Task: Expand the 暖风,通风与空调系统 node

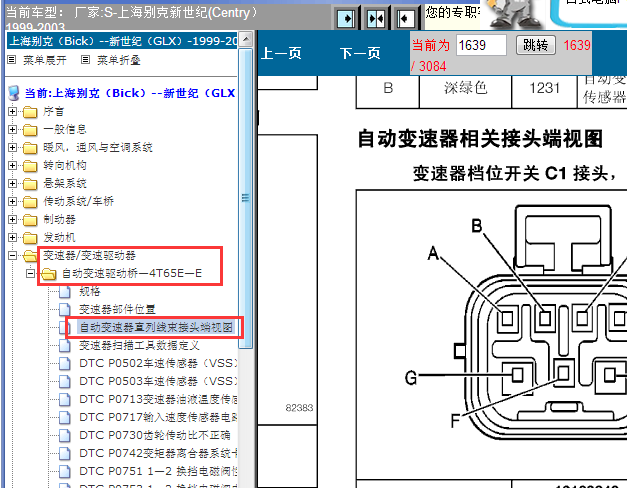Action: click(x=12, y=148)
